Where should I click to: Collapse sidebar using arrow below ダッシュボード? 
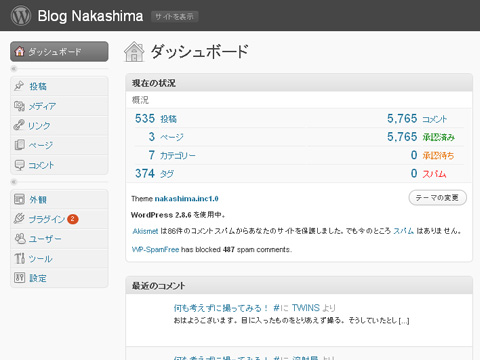[14, 69]
